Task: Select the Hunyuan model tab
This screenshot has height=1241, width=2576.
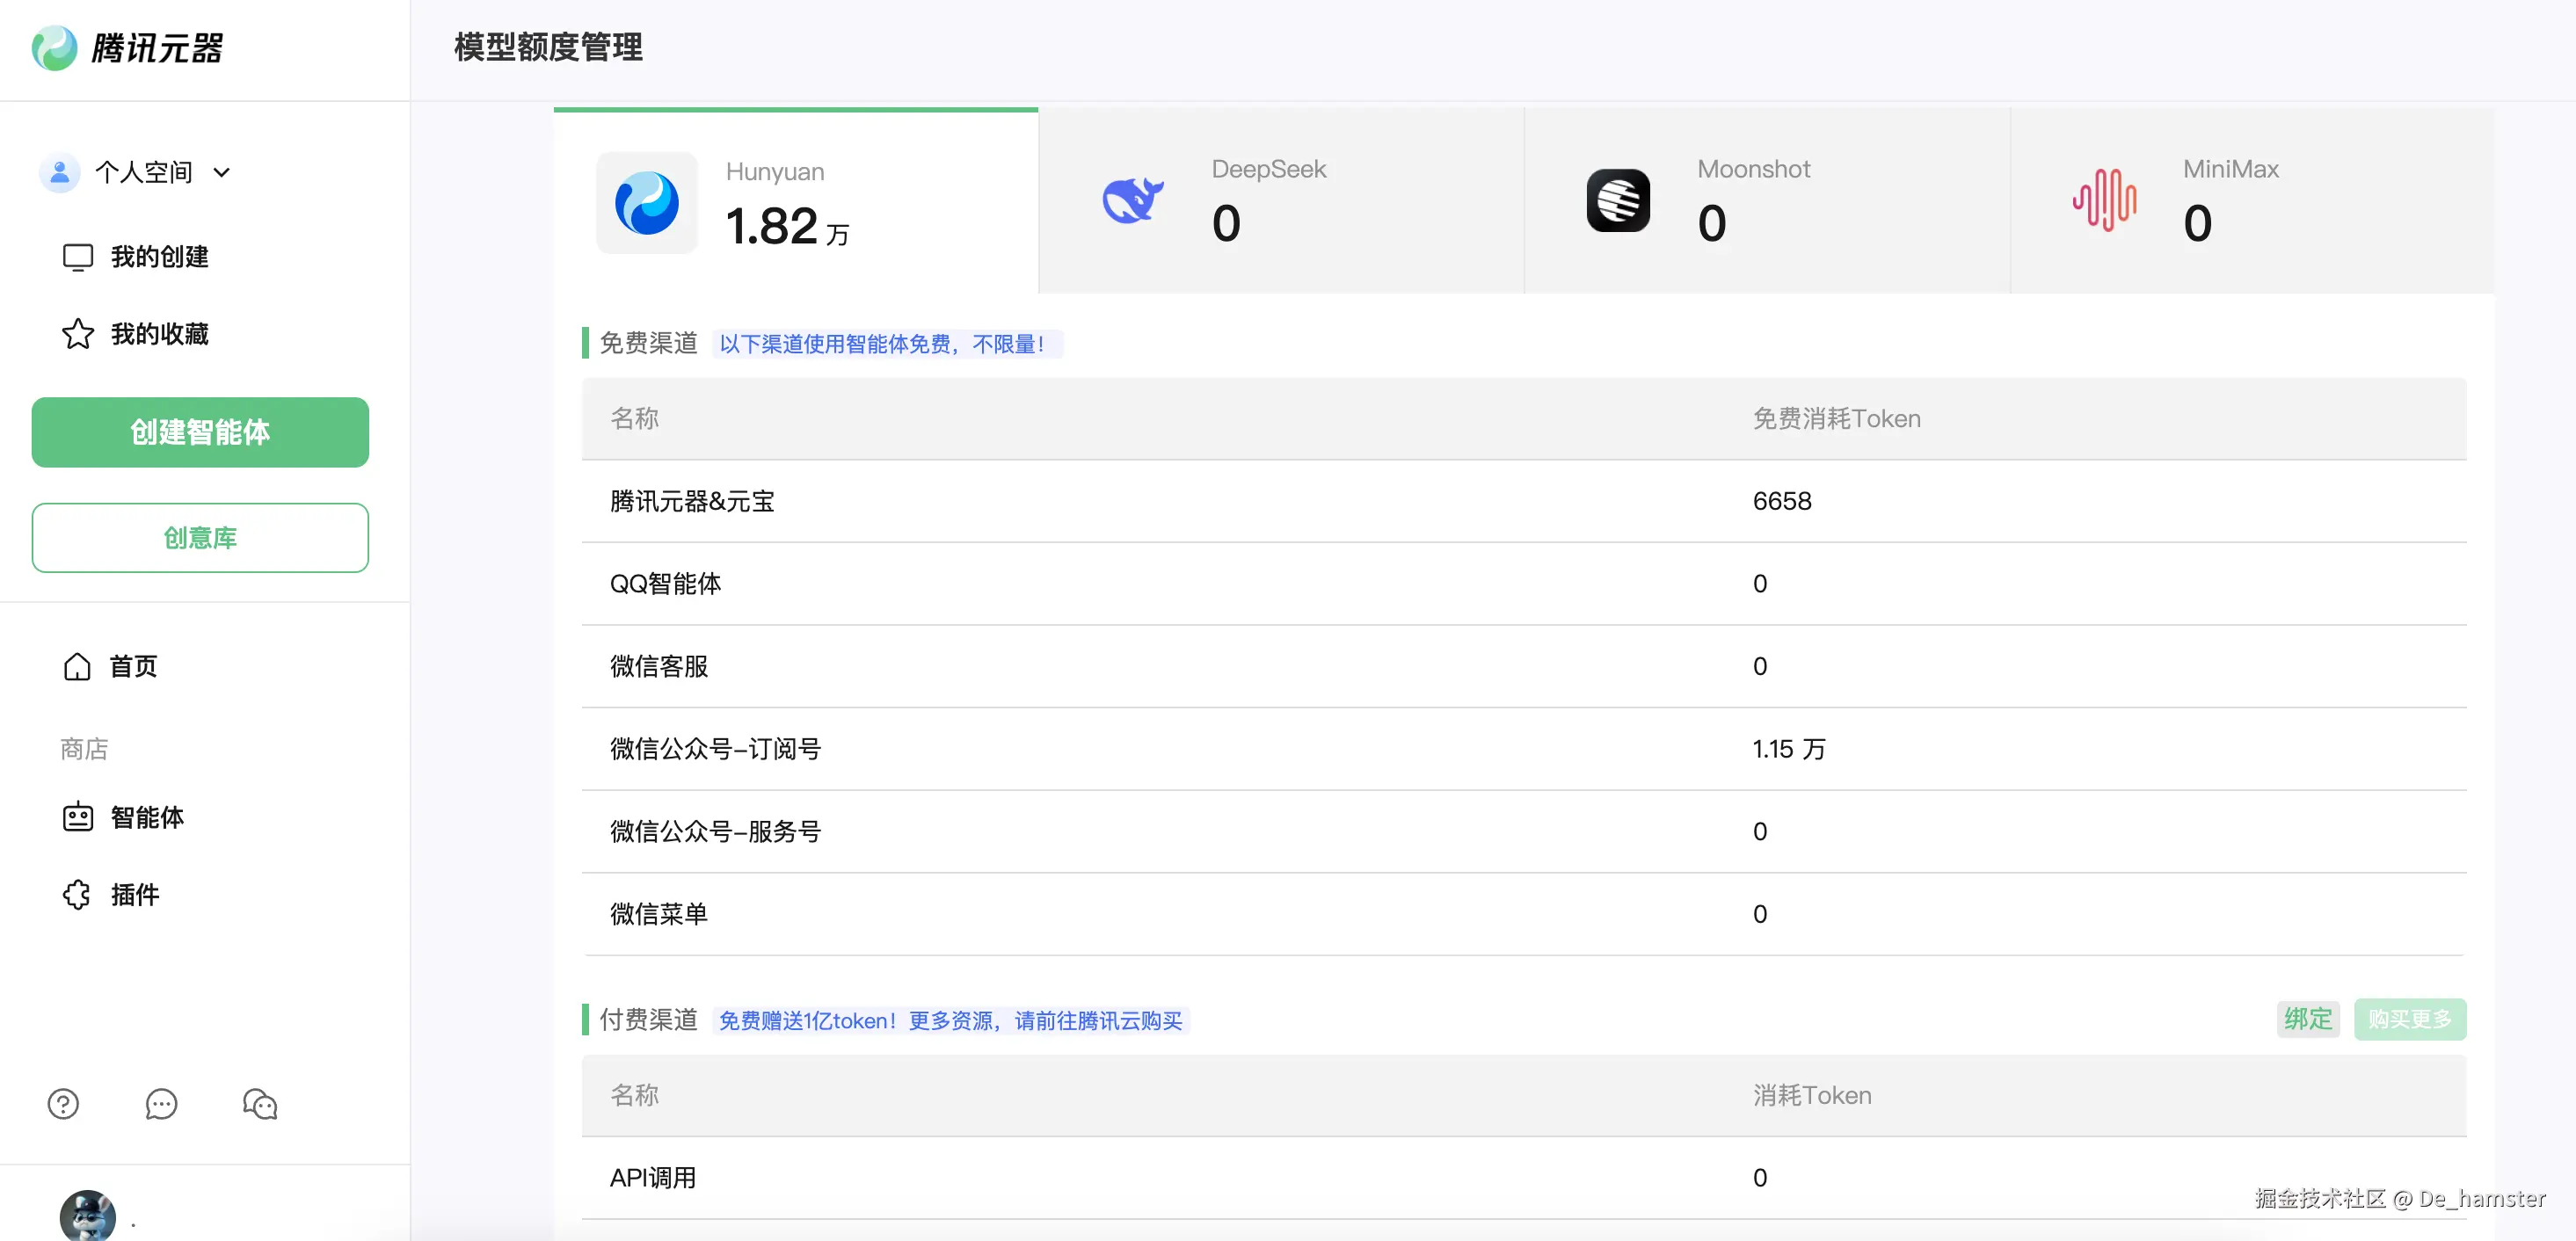Action: coord(796,201)
